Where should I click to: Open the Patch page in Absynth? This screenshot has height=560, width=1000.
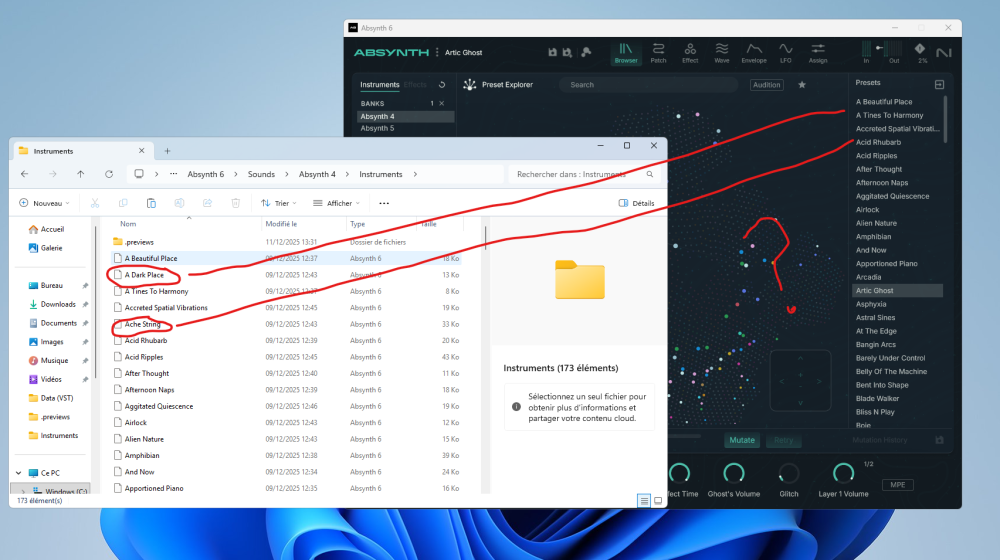tap(658, 53)
